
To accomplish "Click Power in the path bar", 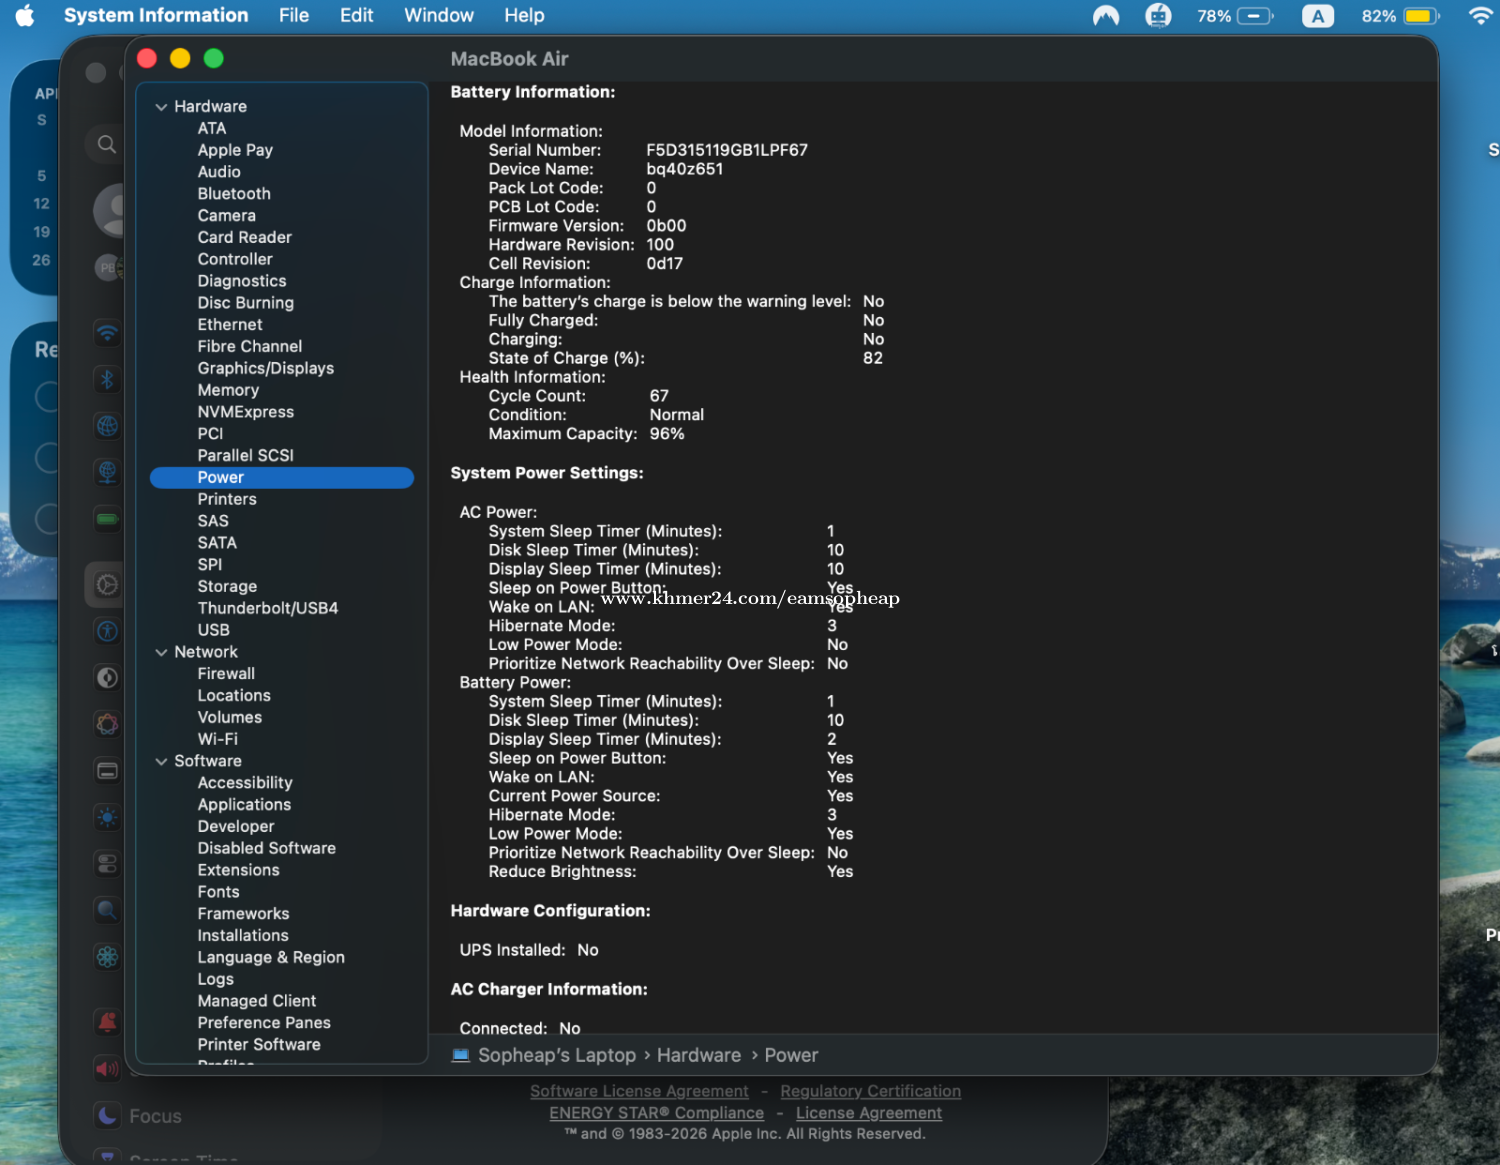I will pos(791,1055).
